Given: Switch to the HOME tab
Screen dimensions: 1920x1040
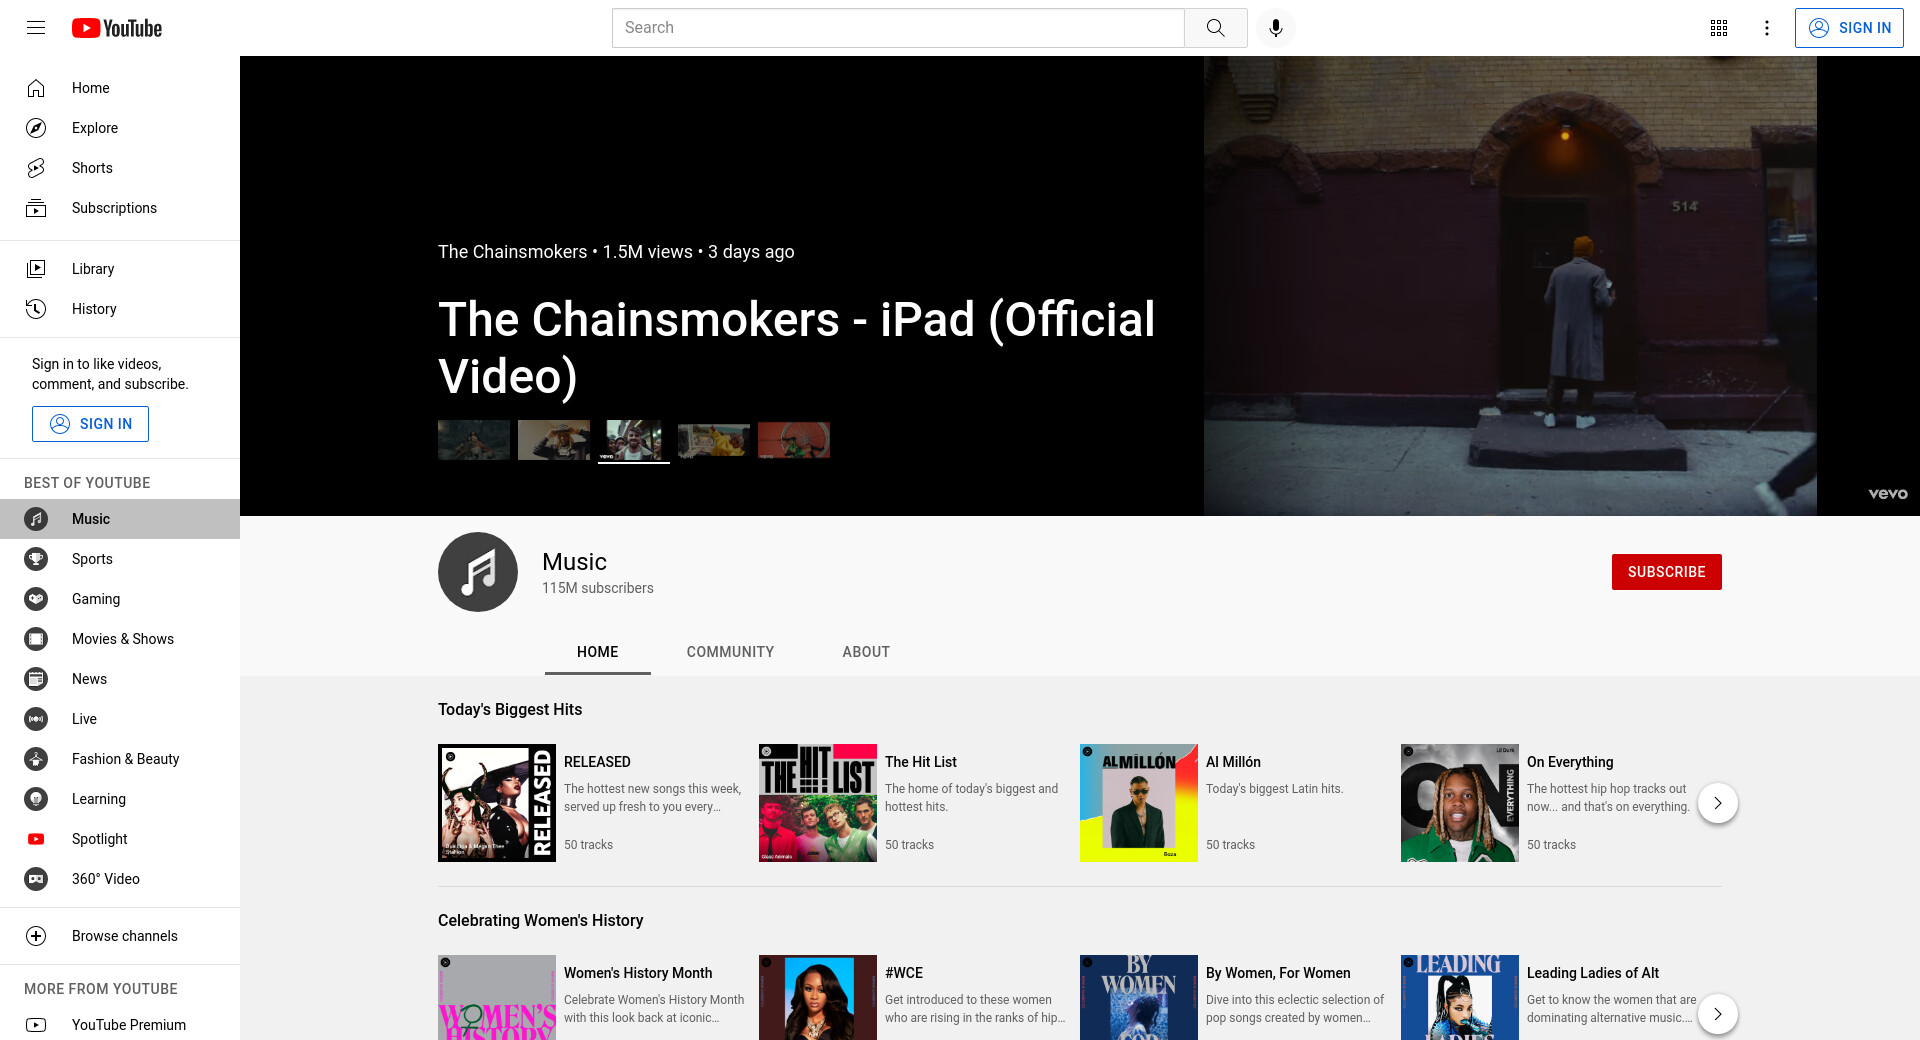Looking at the screenshot, I should (x=598, y=652).
